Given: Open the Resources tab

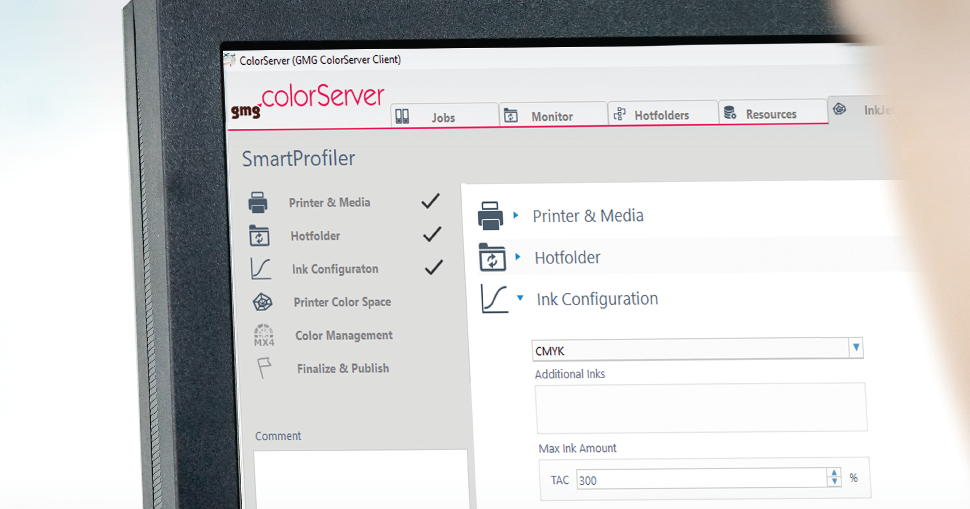Looking at the screenshot, I should (773, 112).
